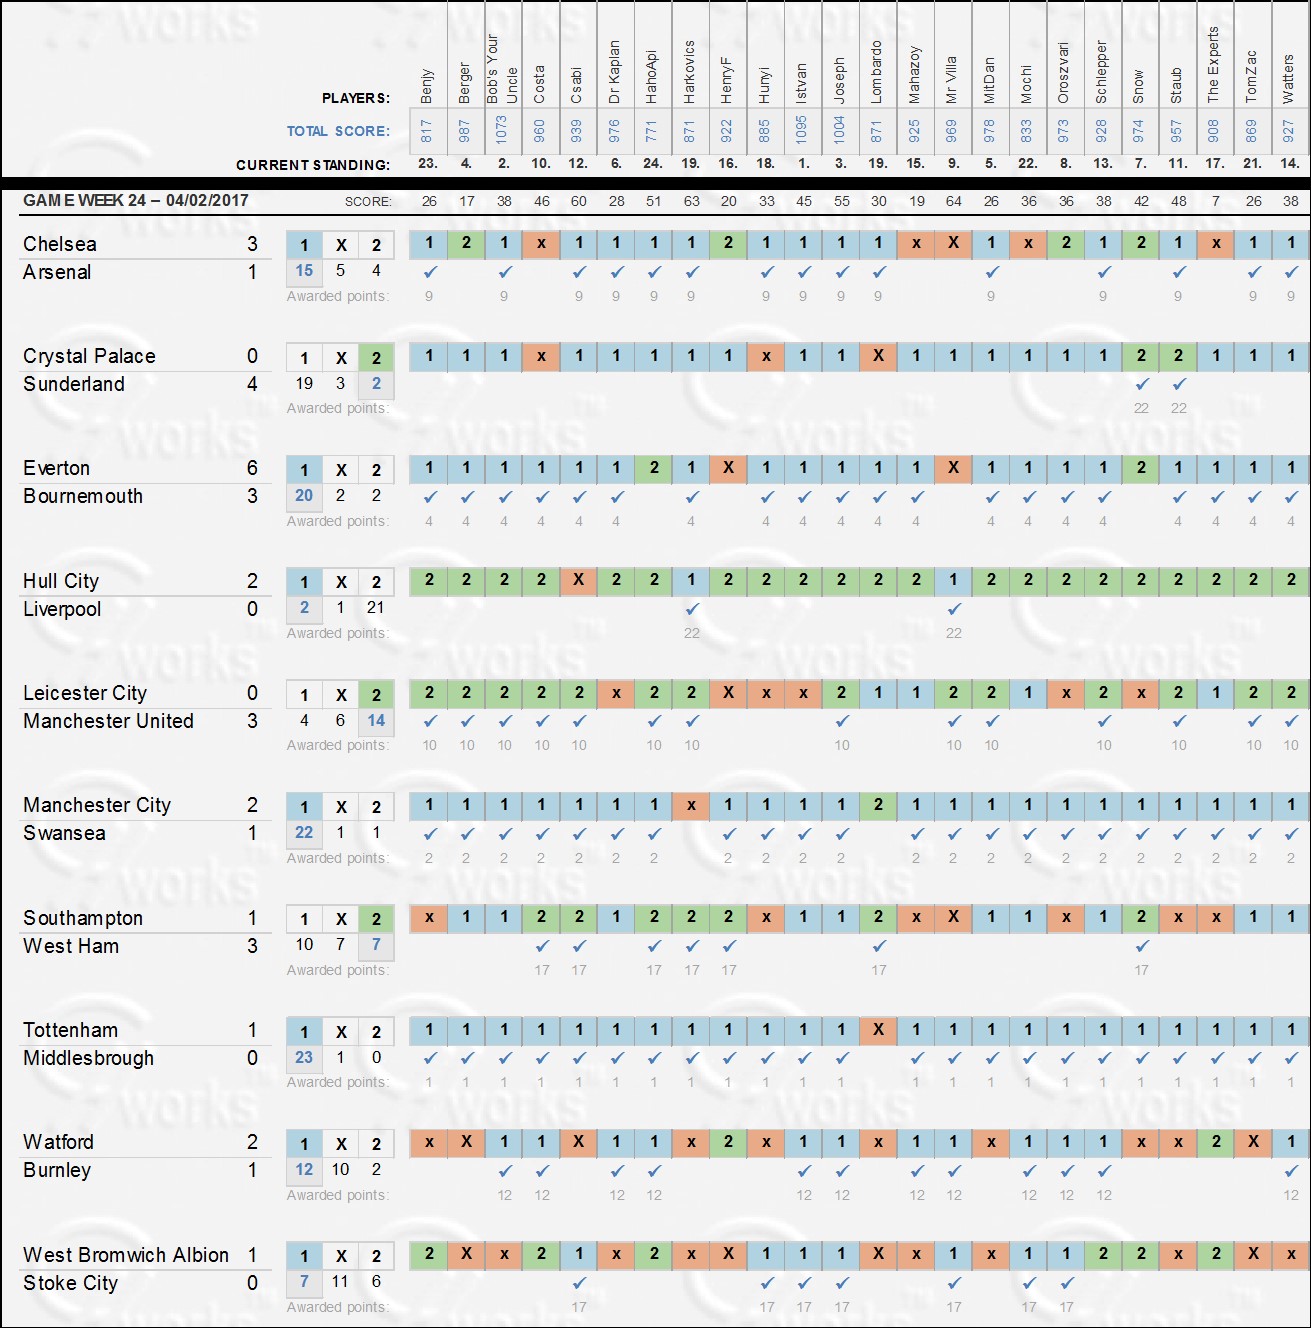The width and height of the screenshot is (1311, 1328).
Task: Click Harkovics' game week score of 63
Action: [691, 201]
